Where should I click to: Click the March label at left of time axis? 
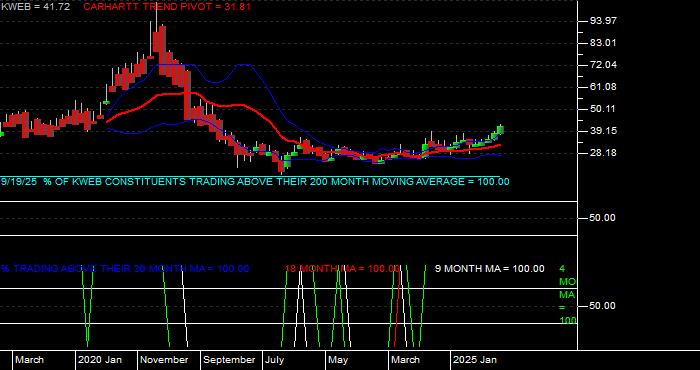point(29,360)
